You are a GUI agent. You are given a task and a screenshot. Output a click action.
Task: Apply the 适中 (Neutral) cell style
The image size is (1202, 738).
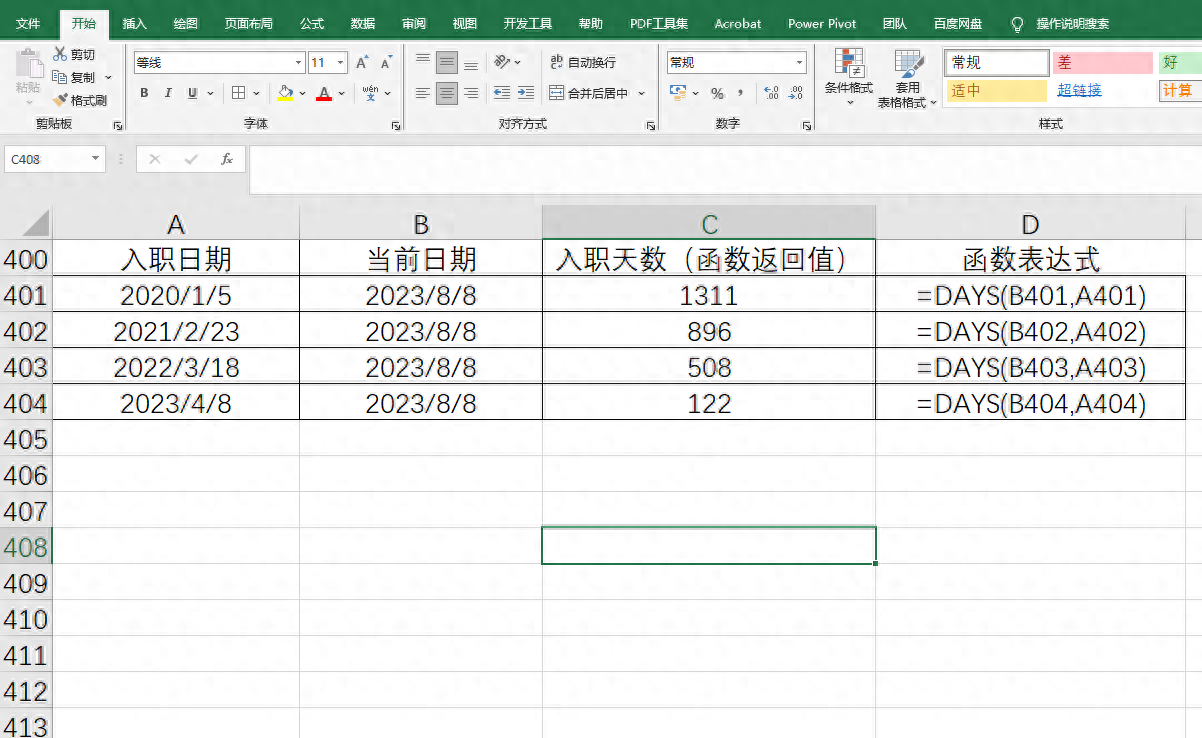tap(996, 90)
